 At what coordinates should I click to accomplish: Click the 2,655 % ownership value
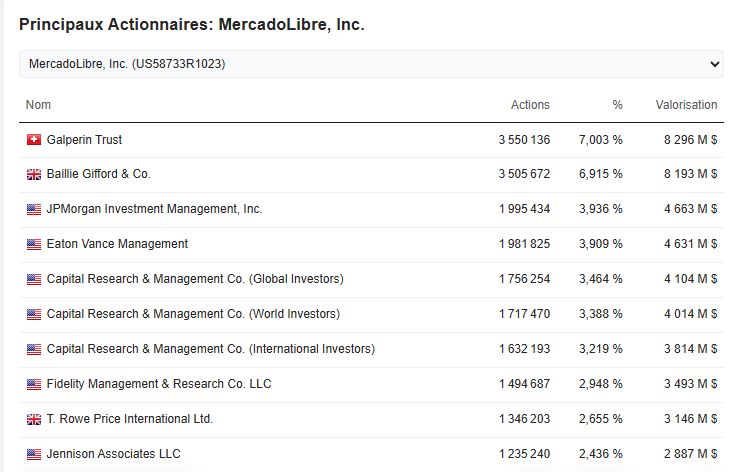point(601,419)
